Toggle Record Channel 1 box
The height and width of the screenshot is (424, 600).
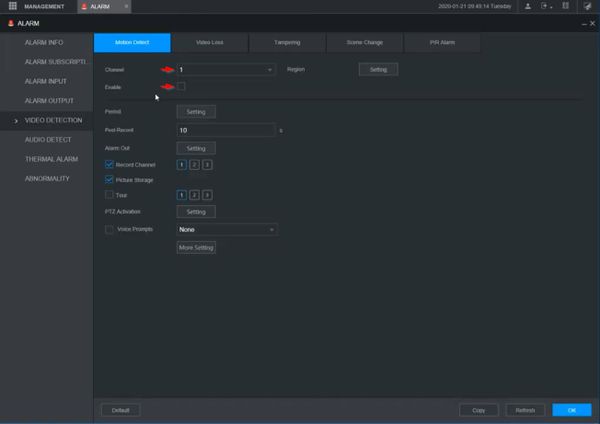(181, 165)
